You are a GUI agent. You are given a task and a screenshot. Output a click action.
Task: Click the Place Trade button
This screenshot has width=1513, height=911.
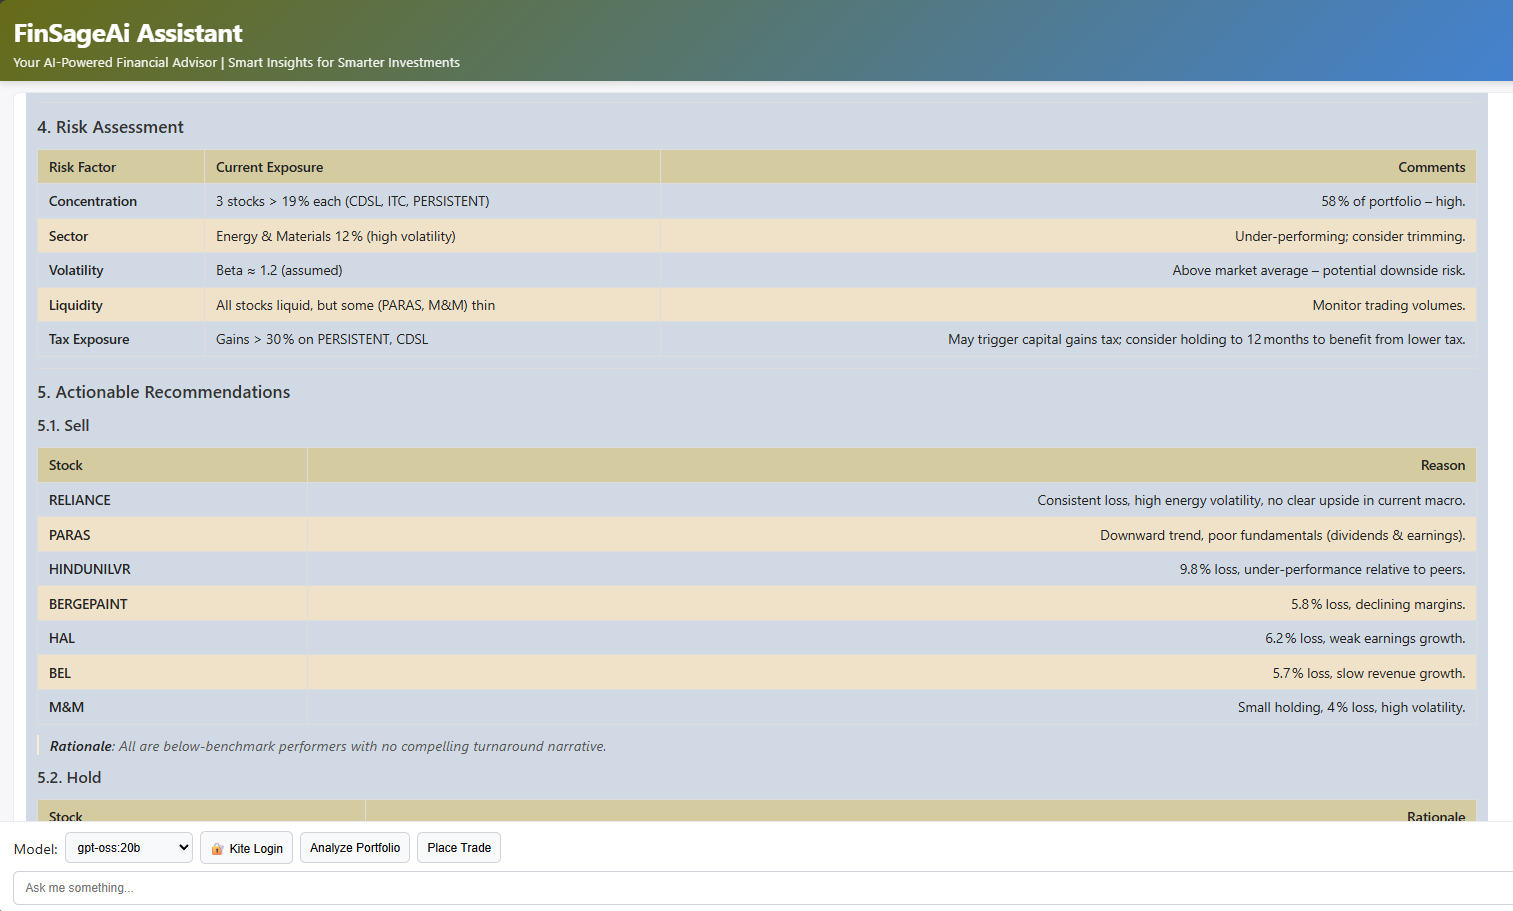tap(459, 848)
